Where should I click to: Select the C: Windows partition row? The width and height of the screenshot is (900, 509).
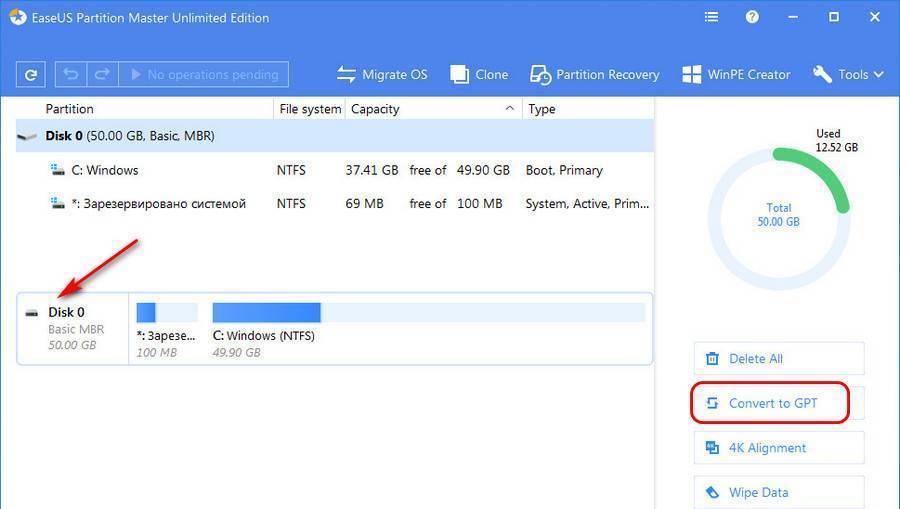coord(105,170)
